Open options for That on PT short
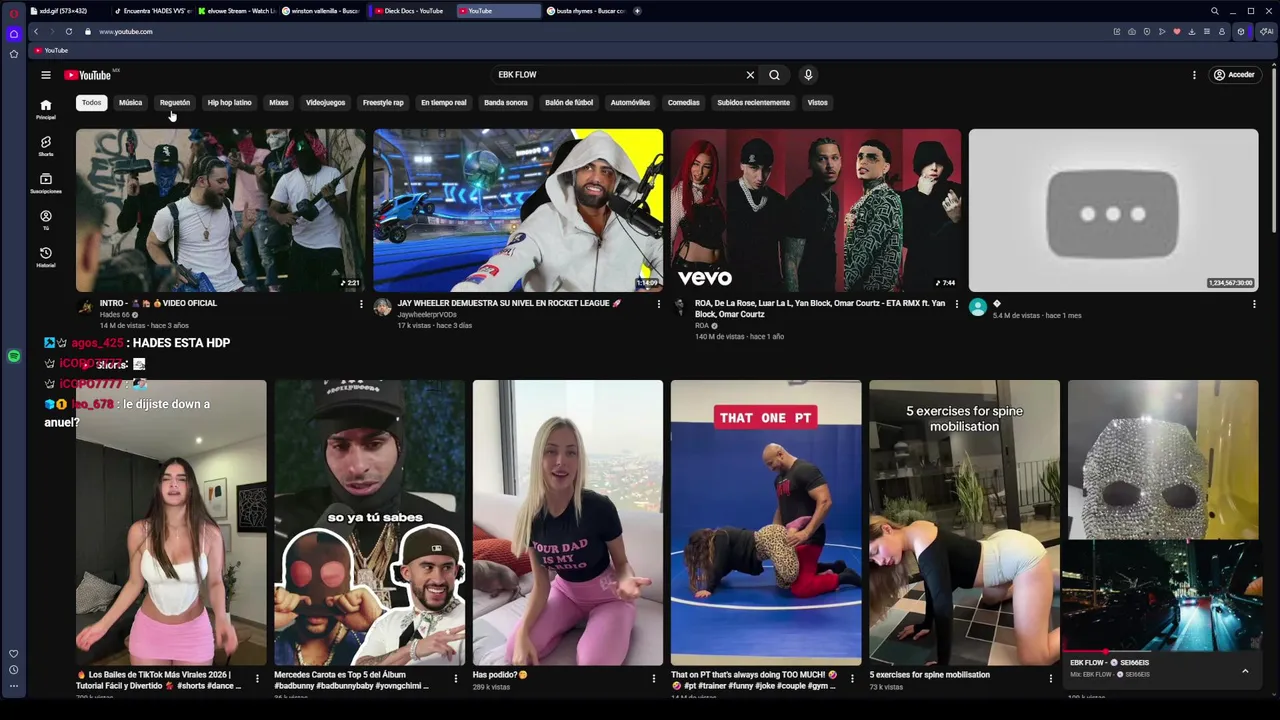1280x720 pixels. [x=852, y=679]
